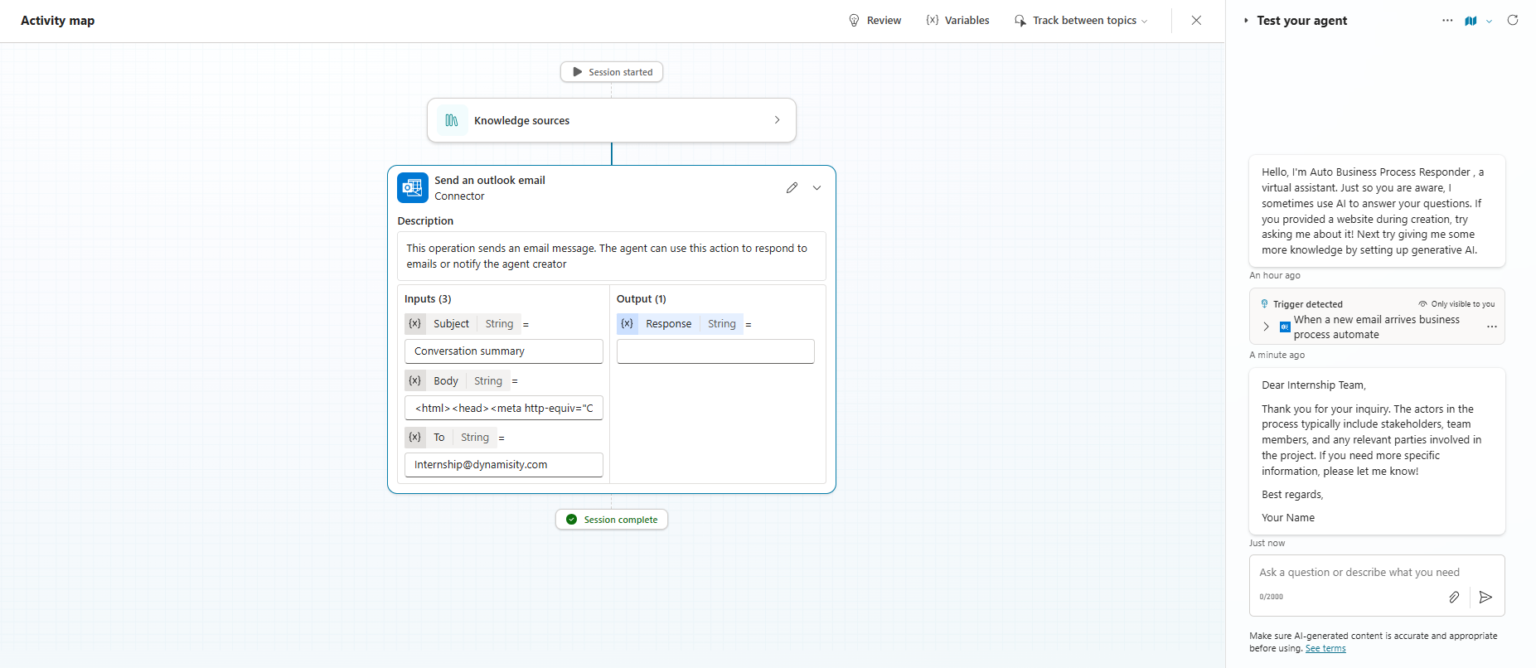Viewport: 1536px width, 668px height.
Task: Click inside the Ask a question input box
Action: [x=1360, y=572]
